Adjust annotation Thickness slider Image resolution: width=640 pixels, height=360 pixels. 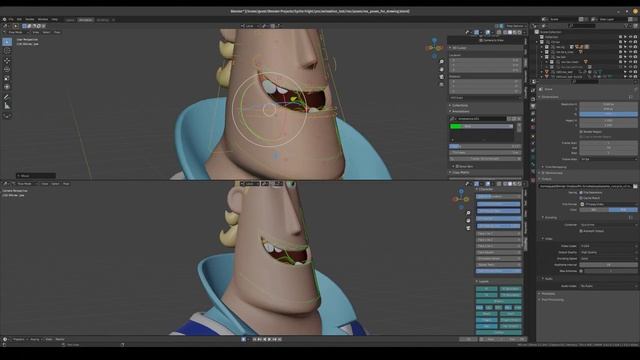pos(485,153)
